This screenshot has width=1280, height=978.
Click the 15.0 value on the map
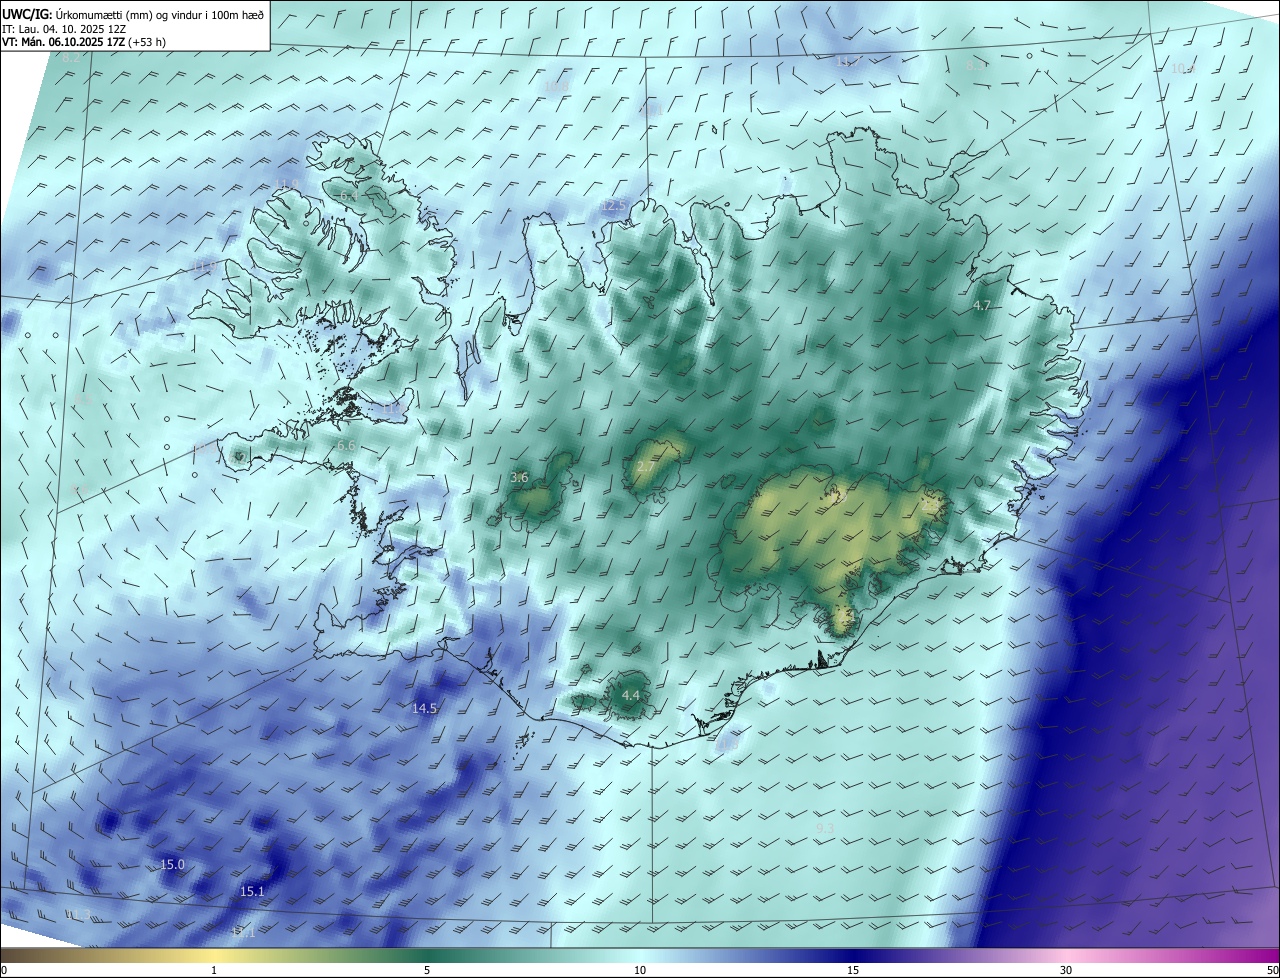click(172, 864)
